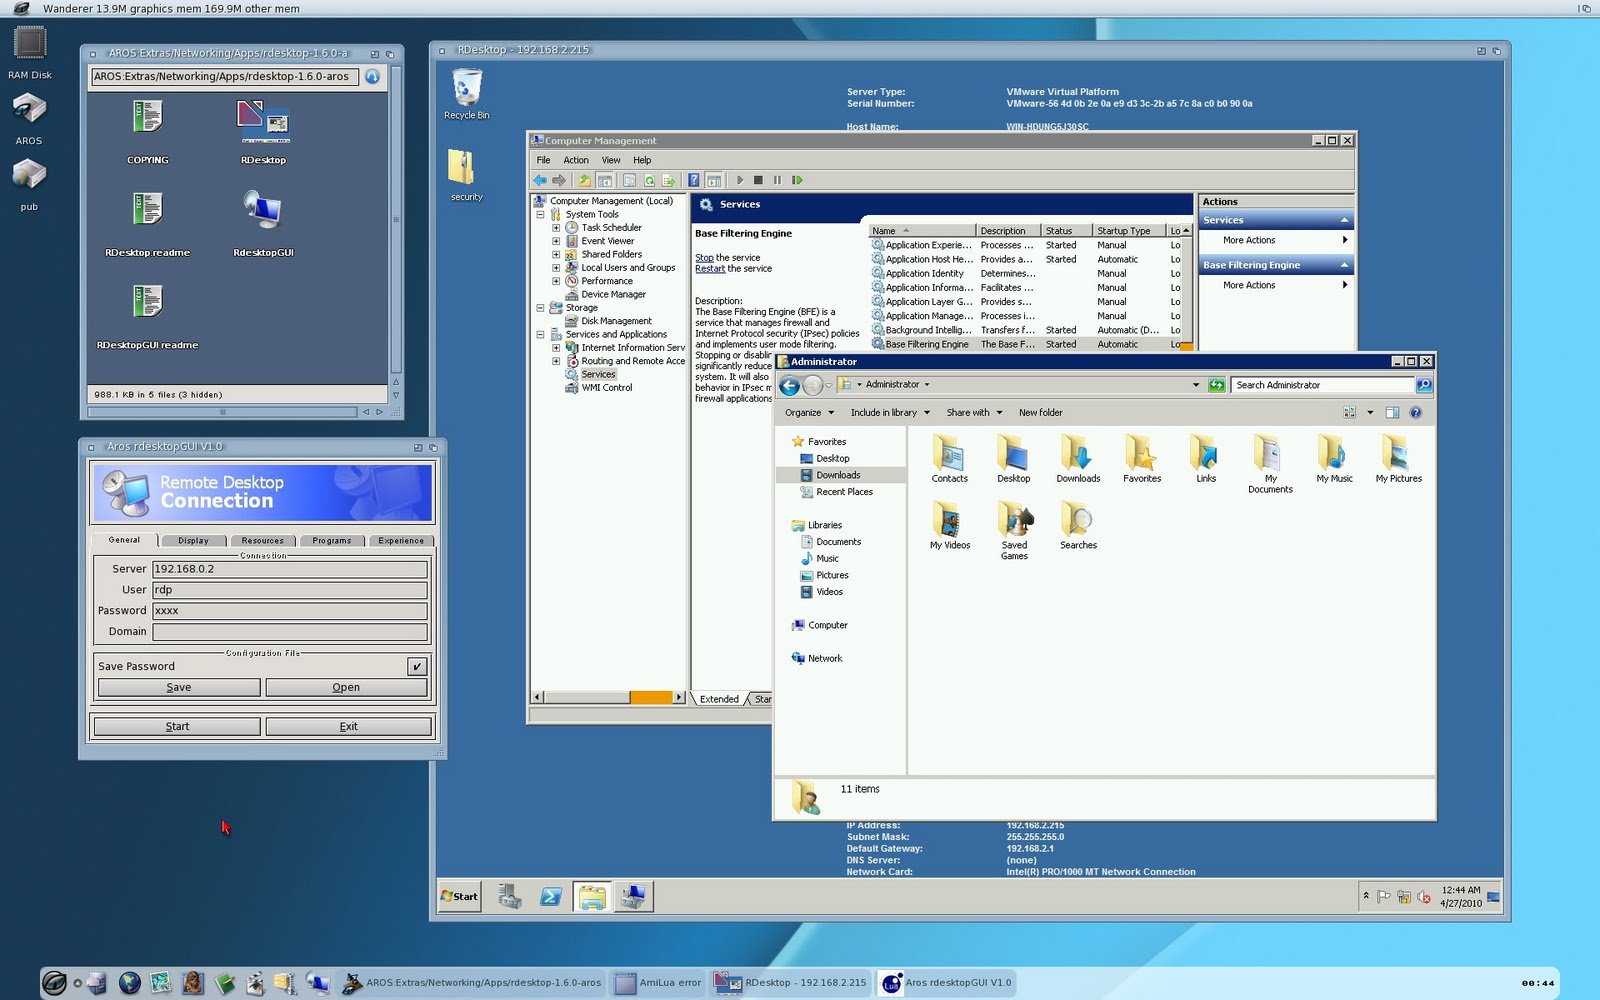Open the Action menu

(576, 160)
